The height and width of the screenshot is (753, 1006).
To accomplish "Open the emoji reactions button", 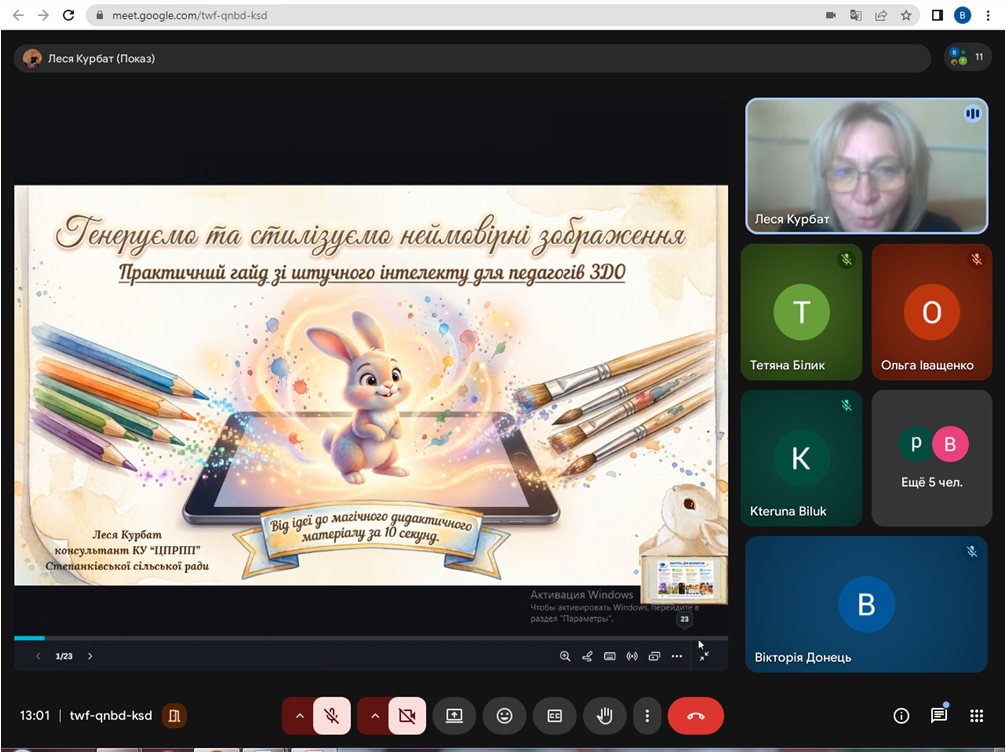I will click(x=504, y=716).
